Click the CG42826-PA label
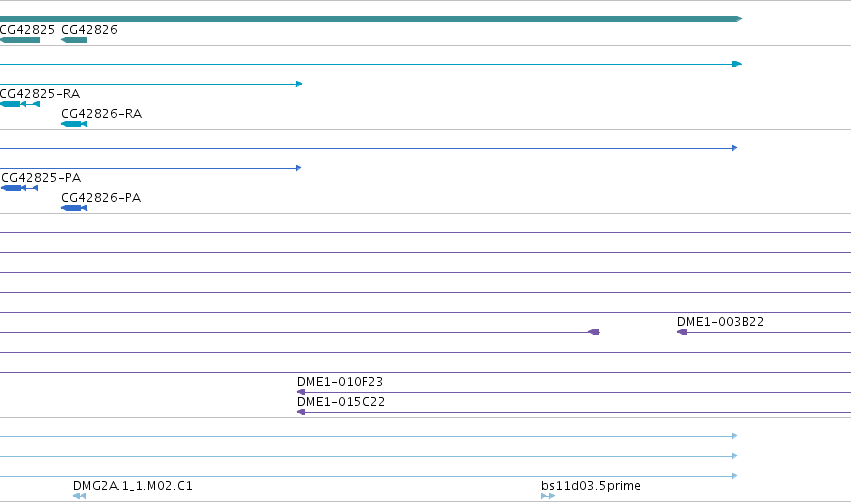The width and height of the screenshot is (851, 502). (x=101, y=198)
